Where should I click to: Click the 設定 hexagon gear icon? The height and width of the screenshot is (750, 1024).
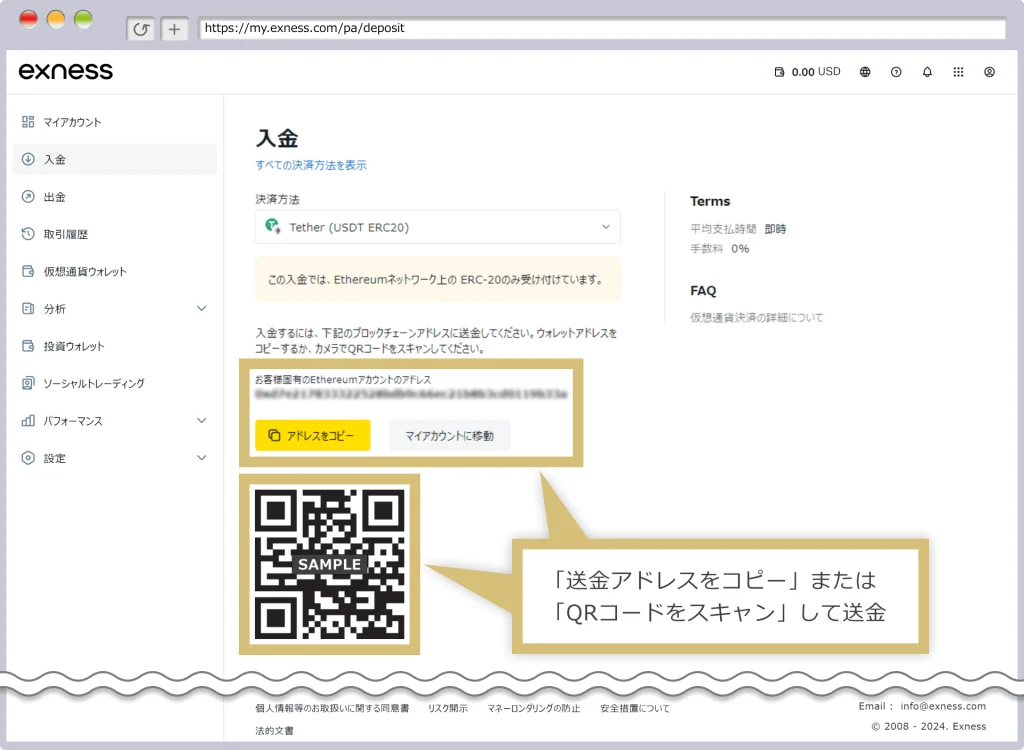tap(28, 458)
